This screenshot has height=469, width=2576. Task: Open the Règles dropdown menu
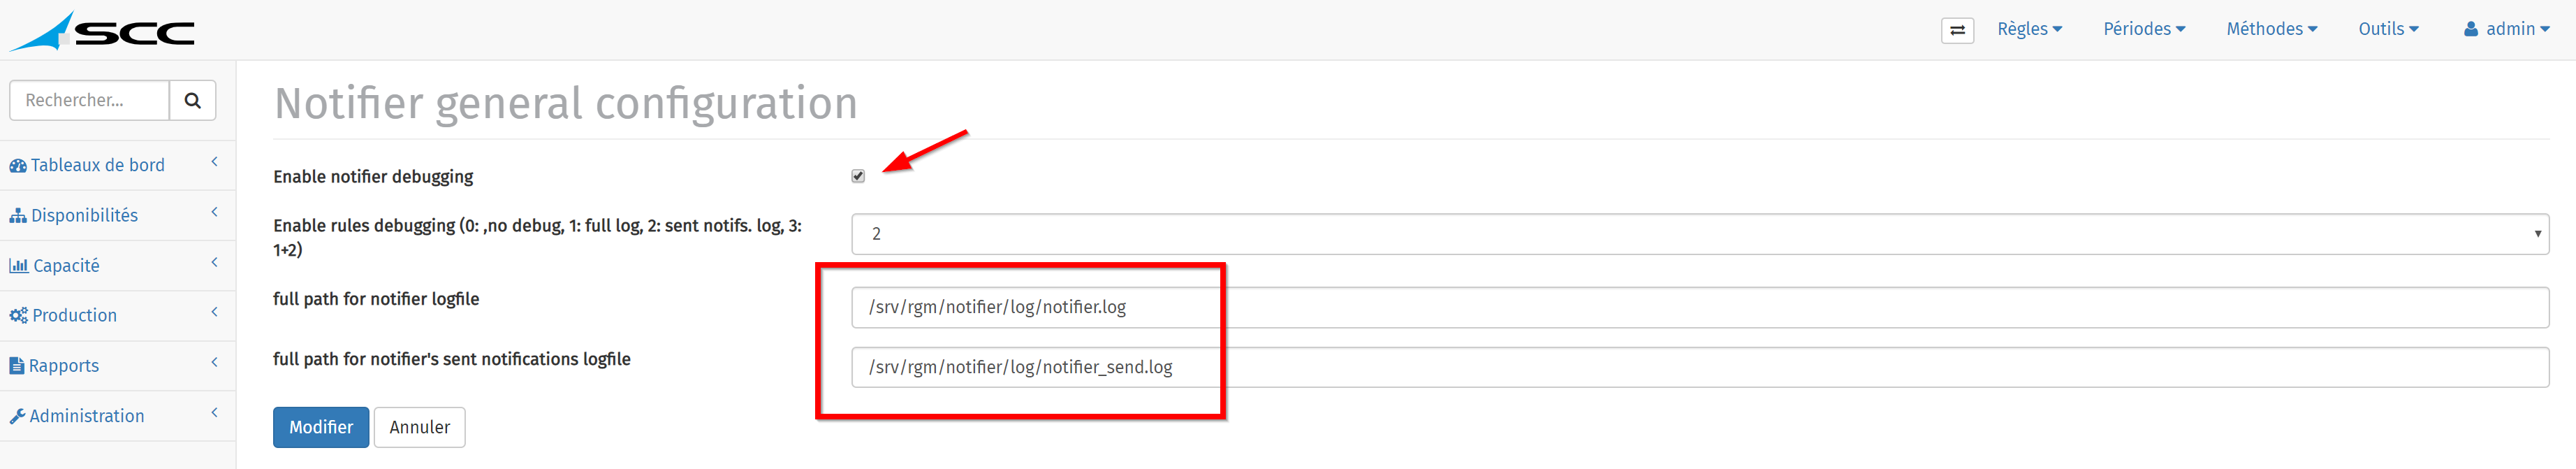pyautogui.click(x=2029, y=29)
